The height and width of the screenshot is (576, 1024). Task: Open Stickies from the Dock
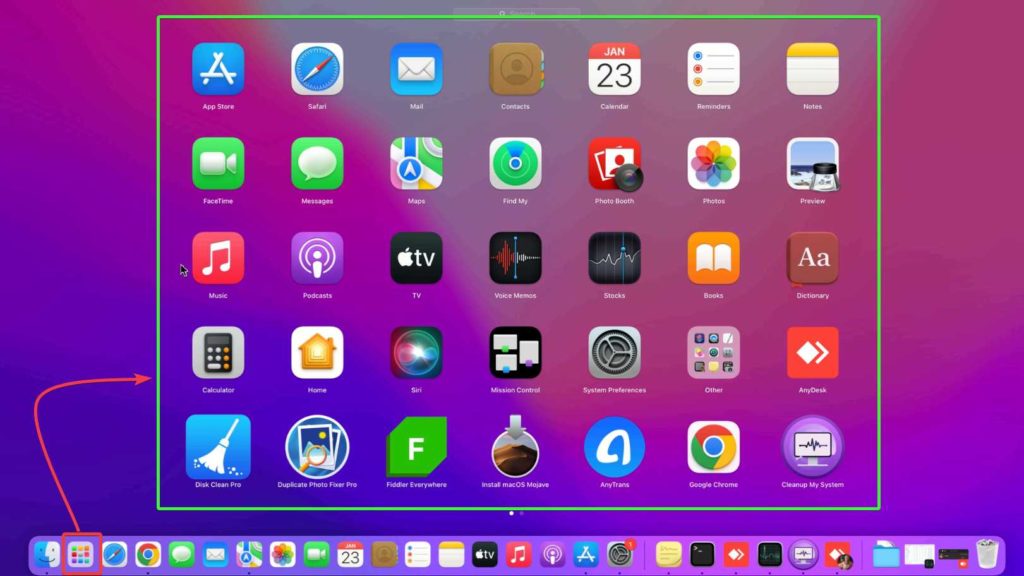pos(669,555)
